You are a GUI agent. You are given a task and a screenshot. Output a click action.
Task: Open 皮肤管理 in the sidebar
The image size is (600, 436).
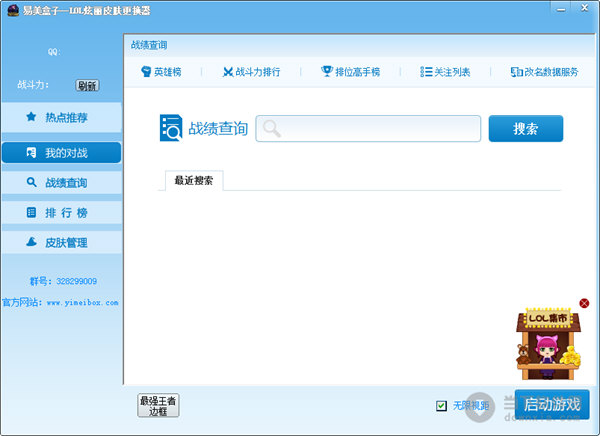62,242
